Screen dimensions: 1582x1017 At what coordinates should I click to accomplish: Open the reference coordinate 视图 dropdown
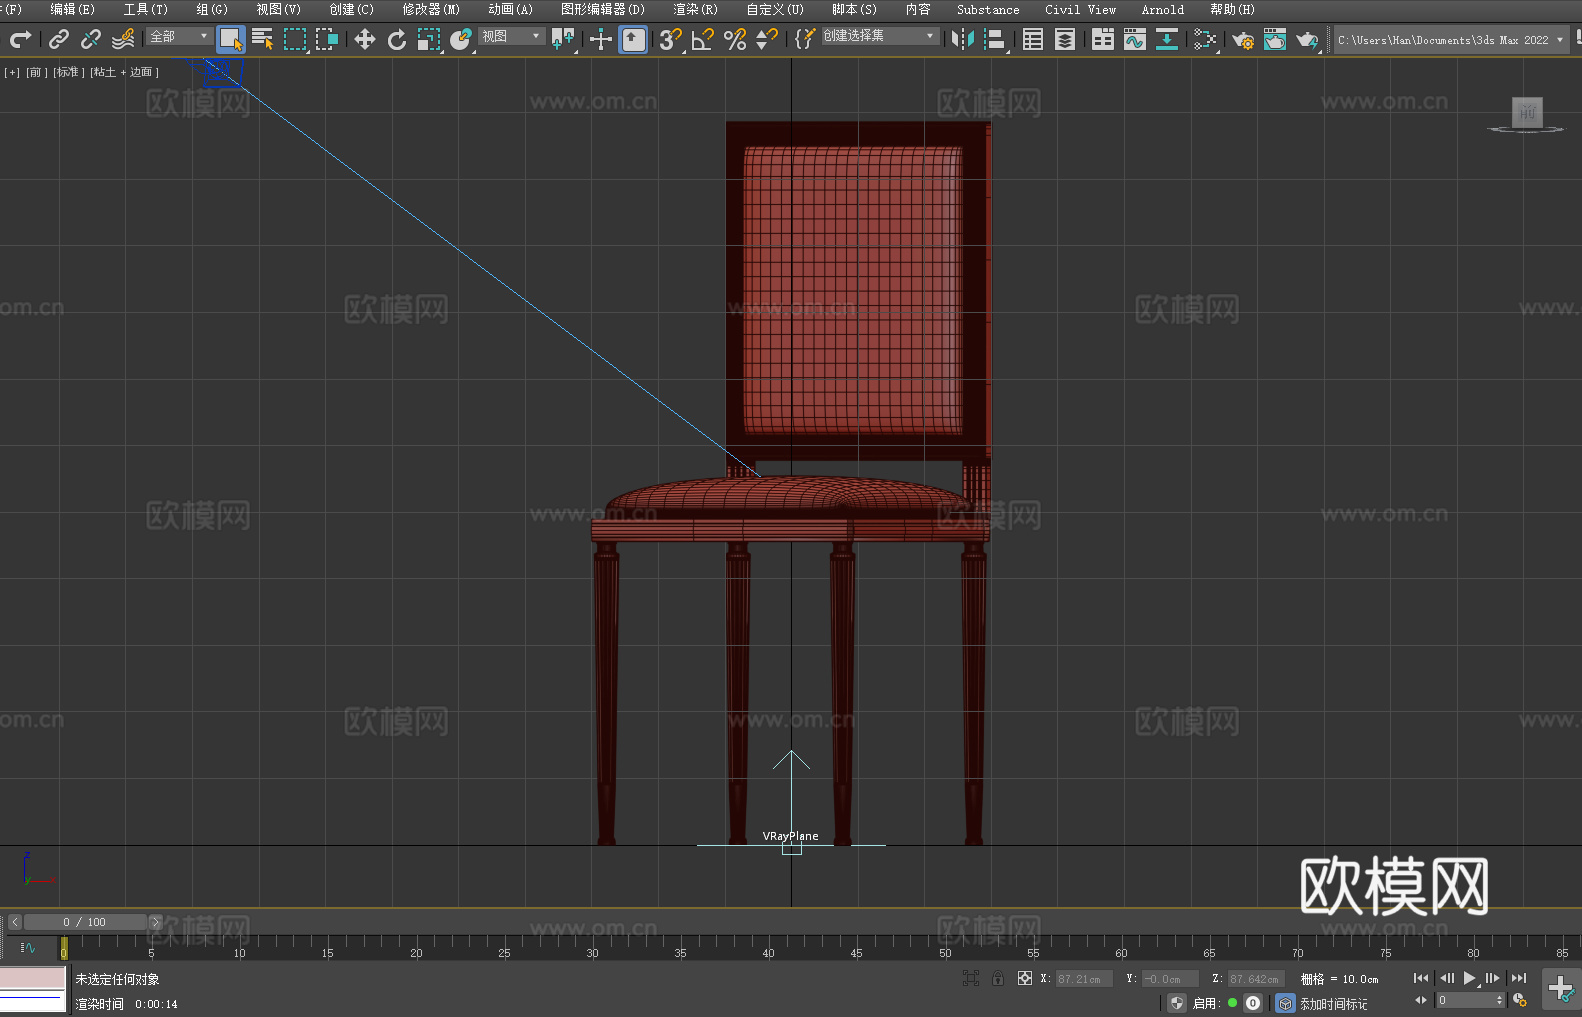(511, 36)
